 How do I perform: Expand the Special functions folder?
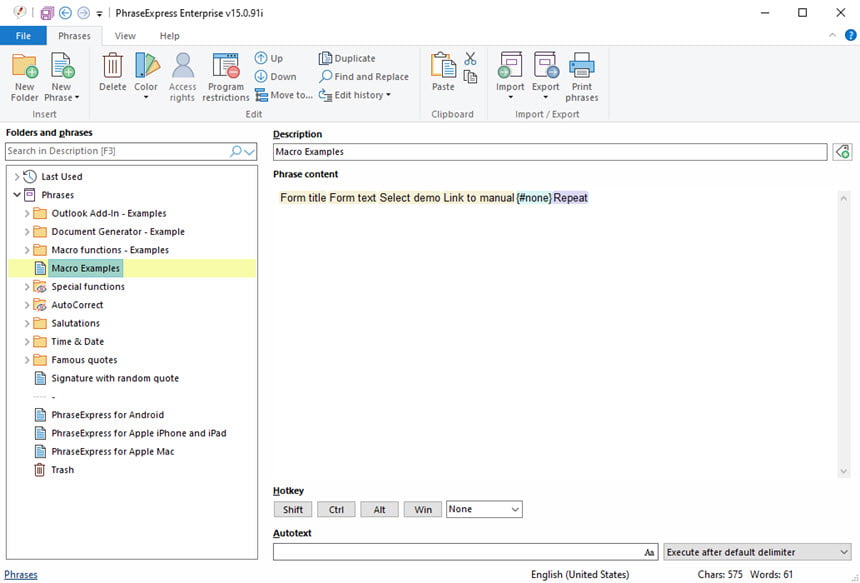coord(27,286)
